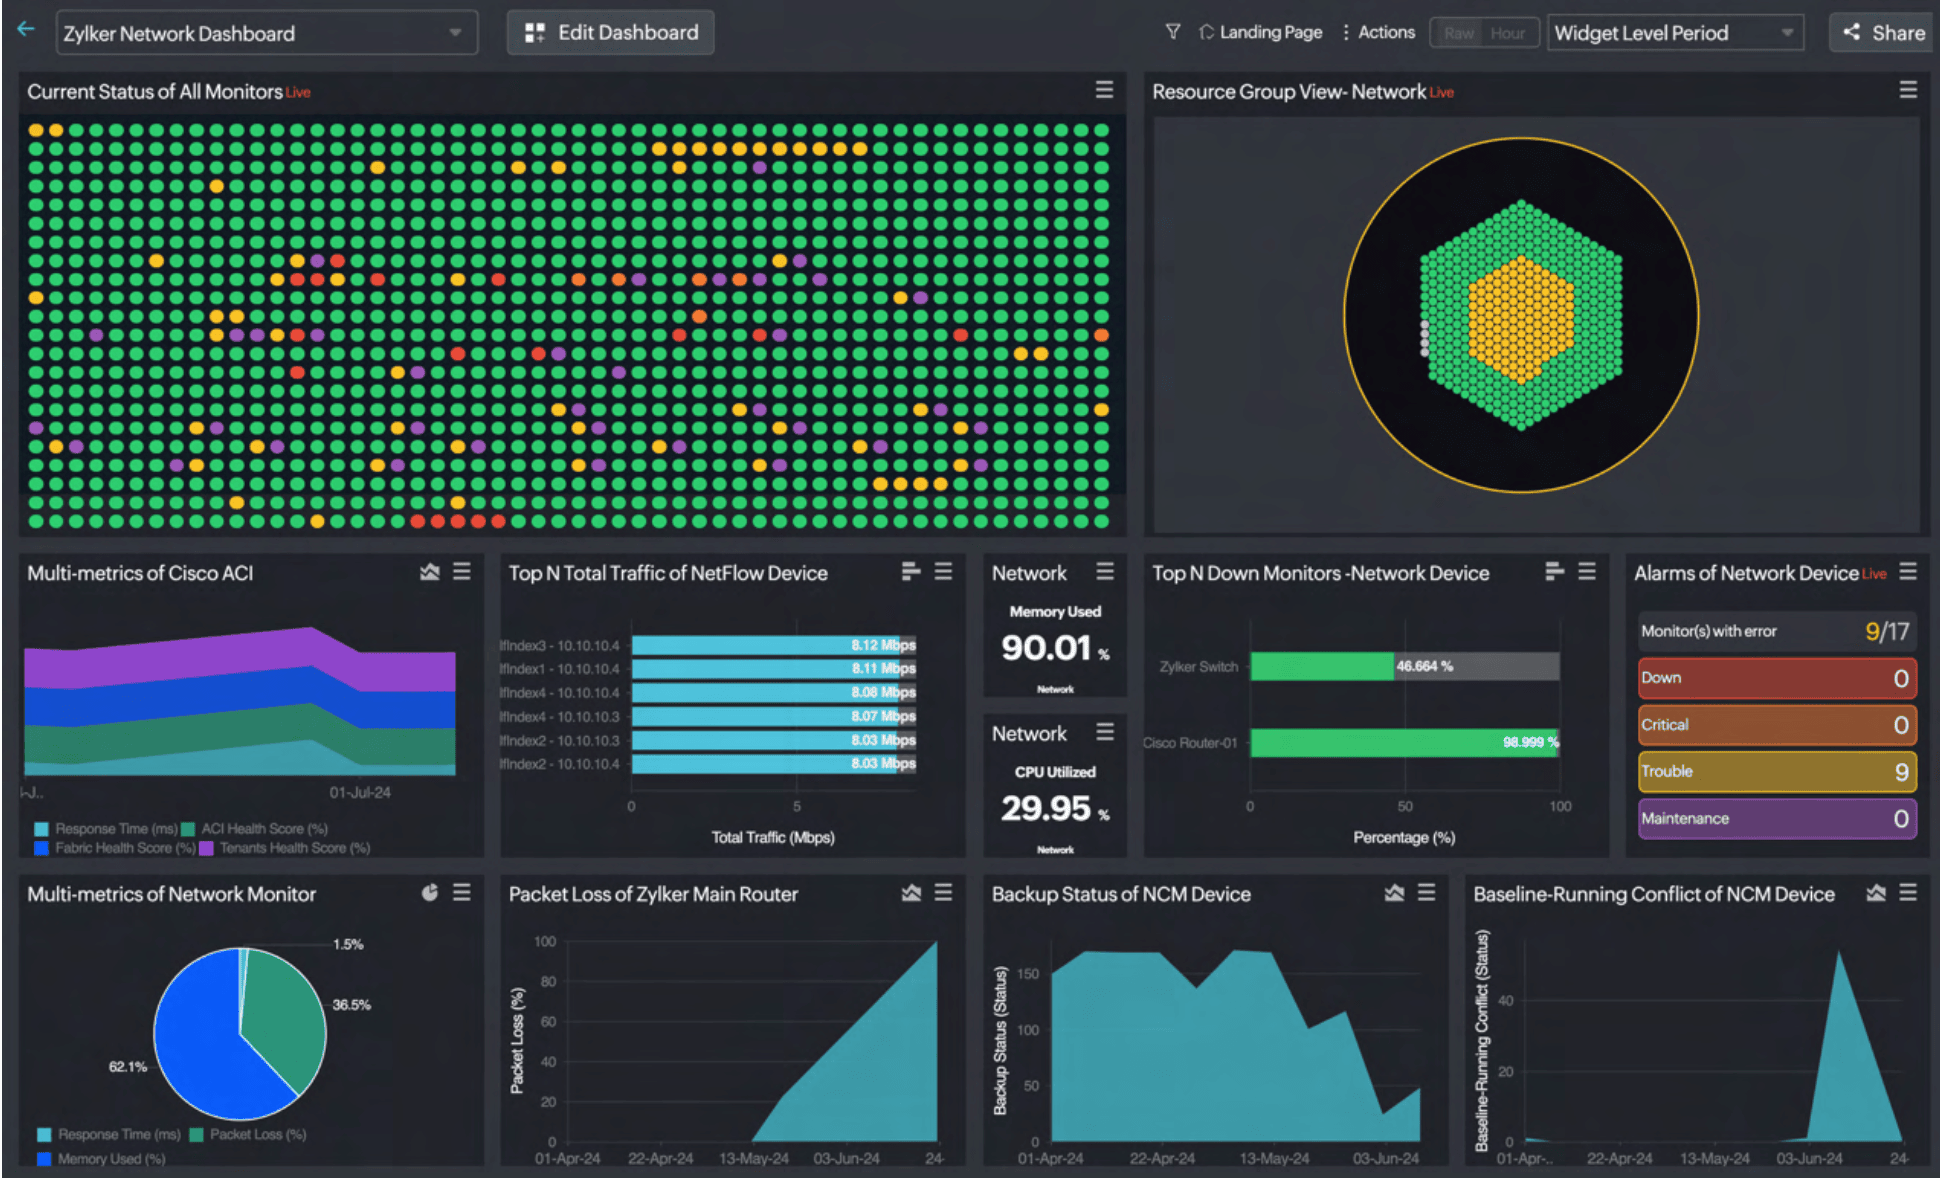Open Zylker Network Dashboard dropdown
This screenshot has height=1178, width=1940.
point(266,33)
